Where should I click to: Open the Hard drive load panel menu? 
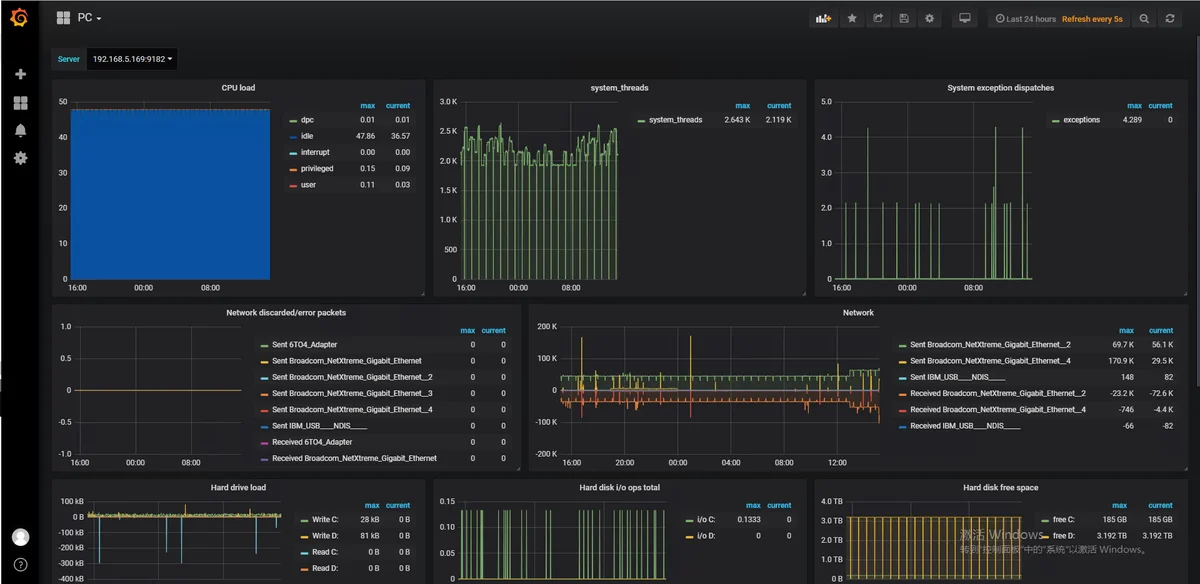238,488
